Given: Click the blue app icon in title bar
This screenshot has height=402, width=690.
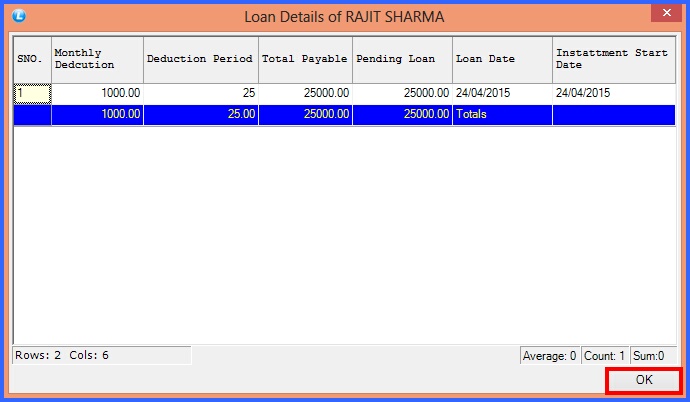Looking at the screenshot, I should (19, 16).
